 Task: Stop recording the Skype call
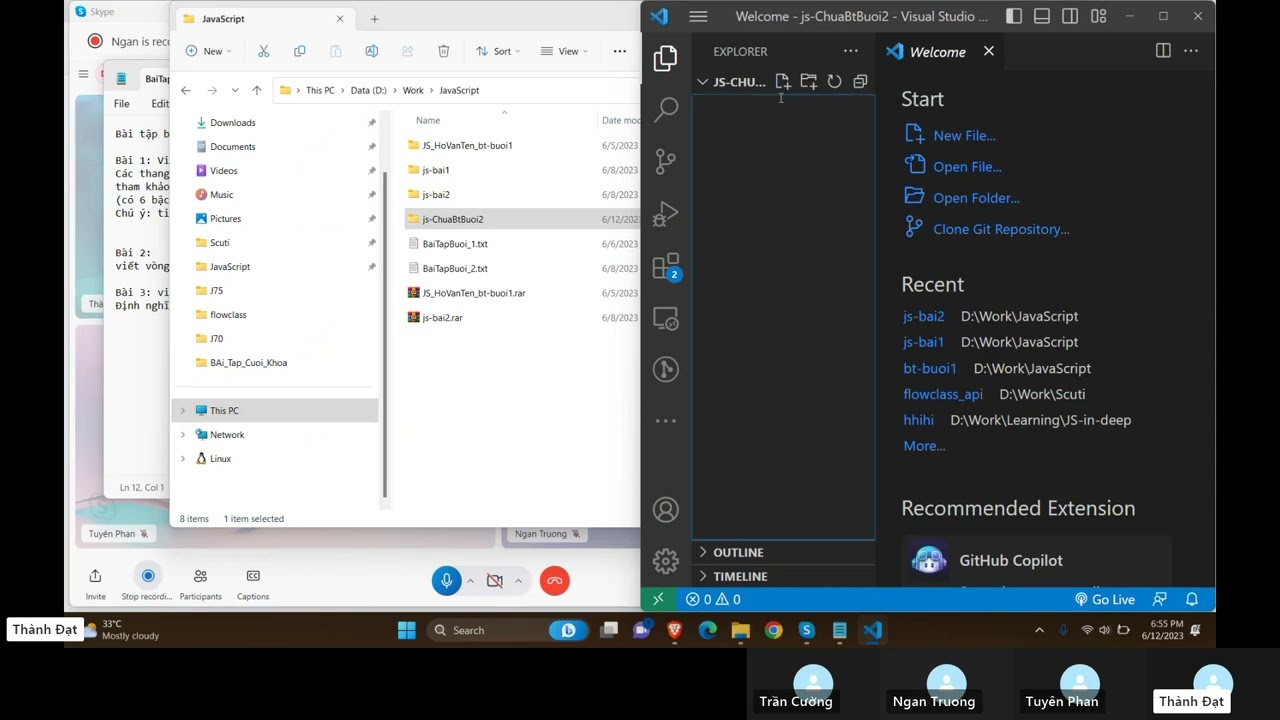click(x=147, y=583)
